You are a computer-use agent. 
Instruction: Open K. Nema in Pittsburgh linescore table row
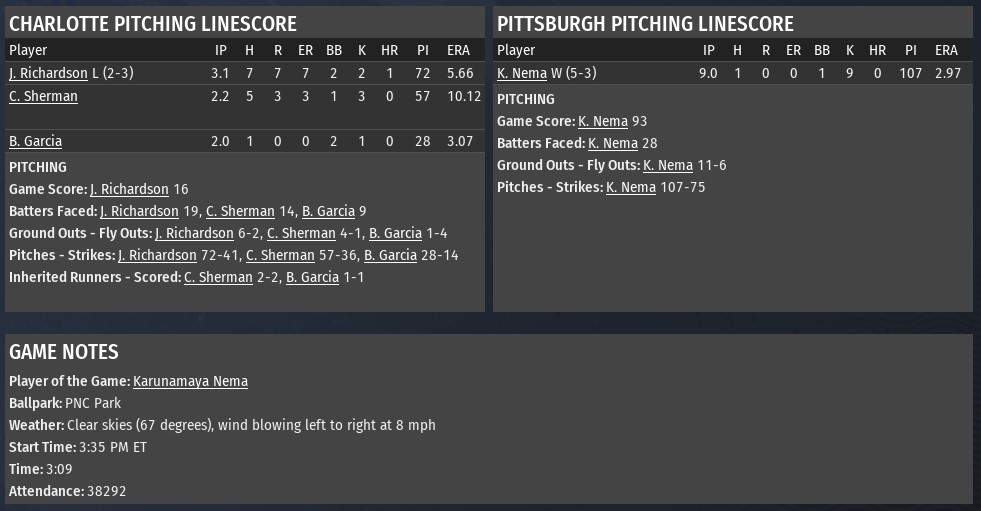tap(522, 73)
